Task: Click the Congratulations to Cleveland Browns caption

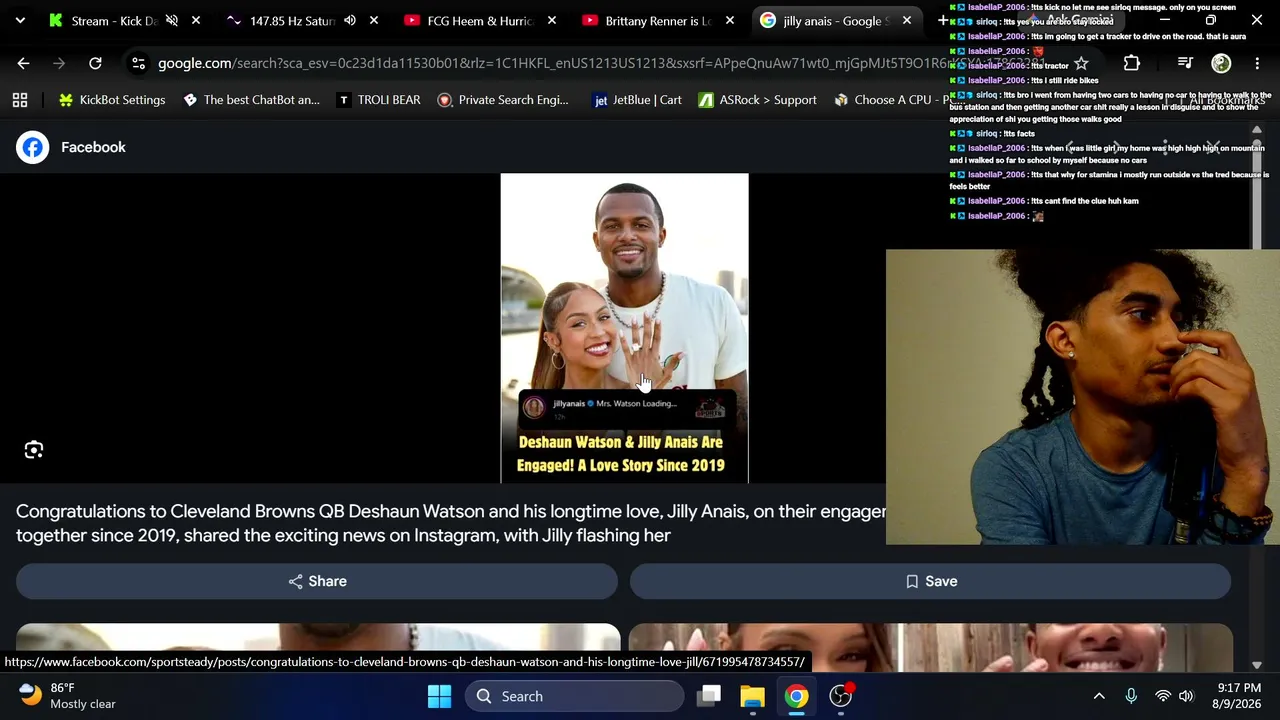Action: click(451, 523)
